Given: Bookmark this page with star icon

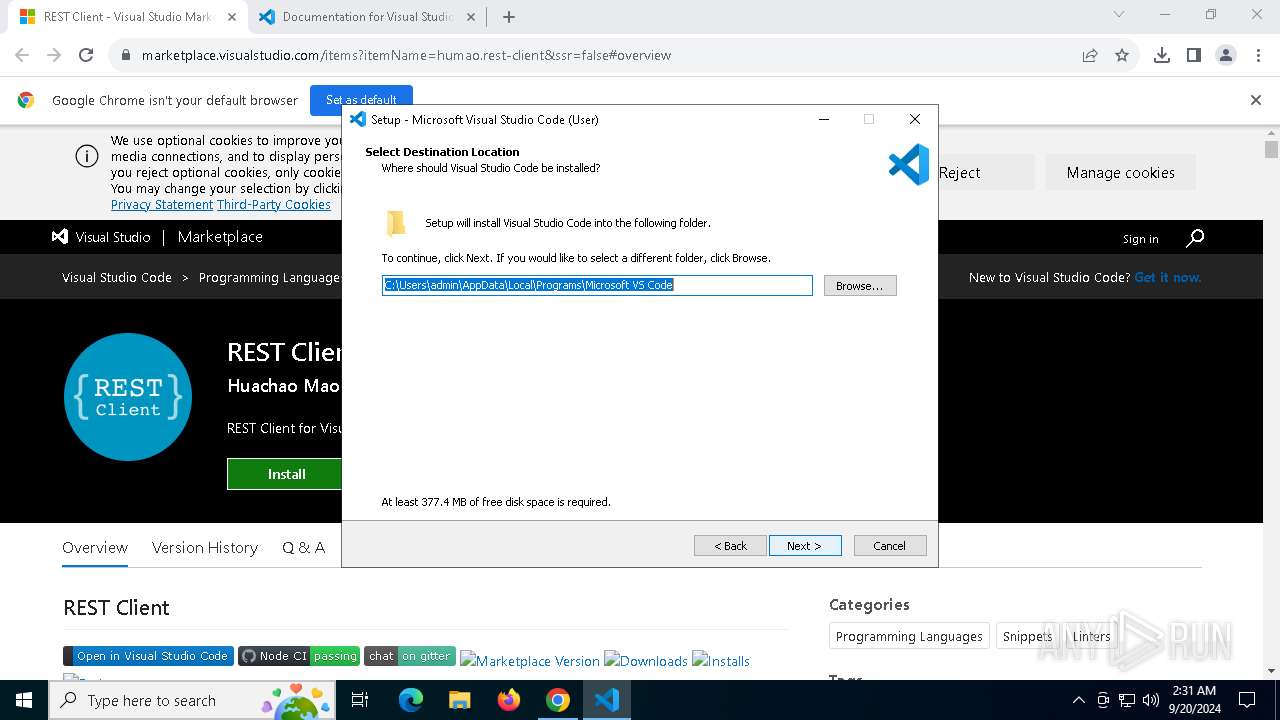Looking at the screenshot, I should tap(1122, 56).
